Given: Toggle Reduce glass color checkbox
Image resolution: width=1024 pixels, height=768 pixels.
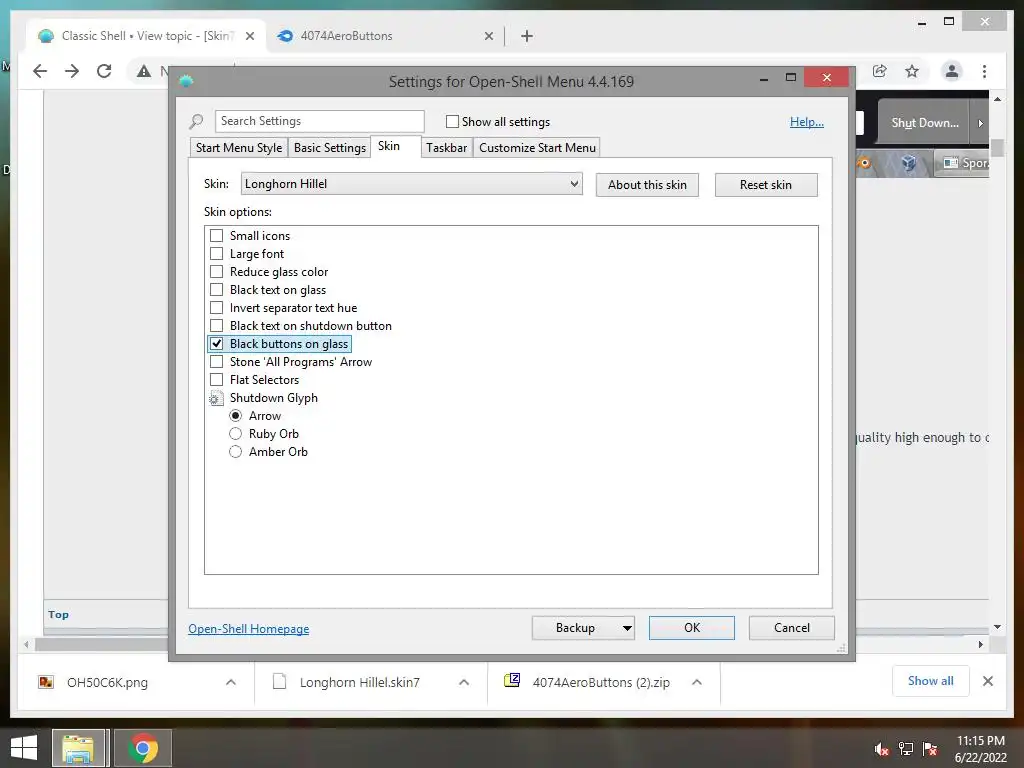Looking at the screenshot, I should pos(216,272).
